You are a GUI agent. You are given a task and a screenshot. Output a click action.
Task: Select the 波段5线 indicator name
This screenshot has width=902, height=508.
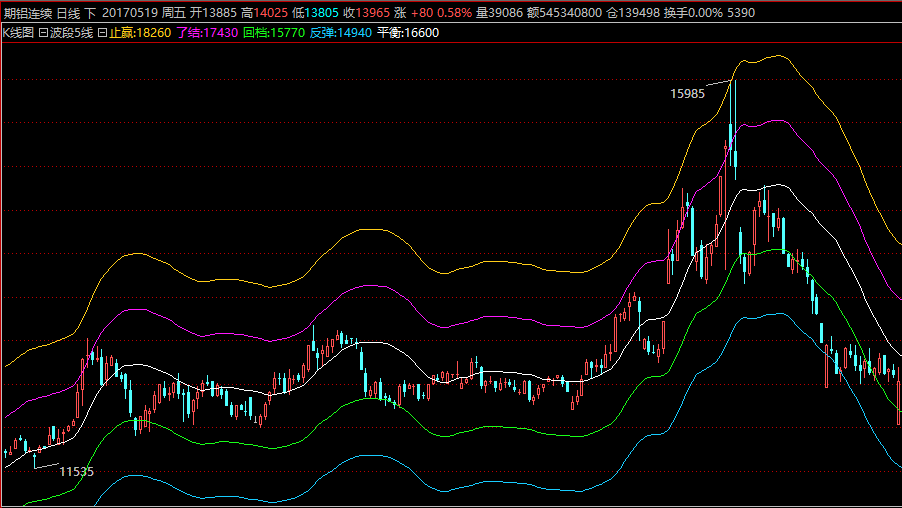pyautogui.click(x=71, y=33)
